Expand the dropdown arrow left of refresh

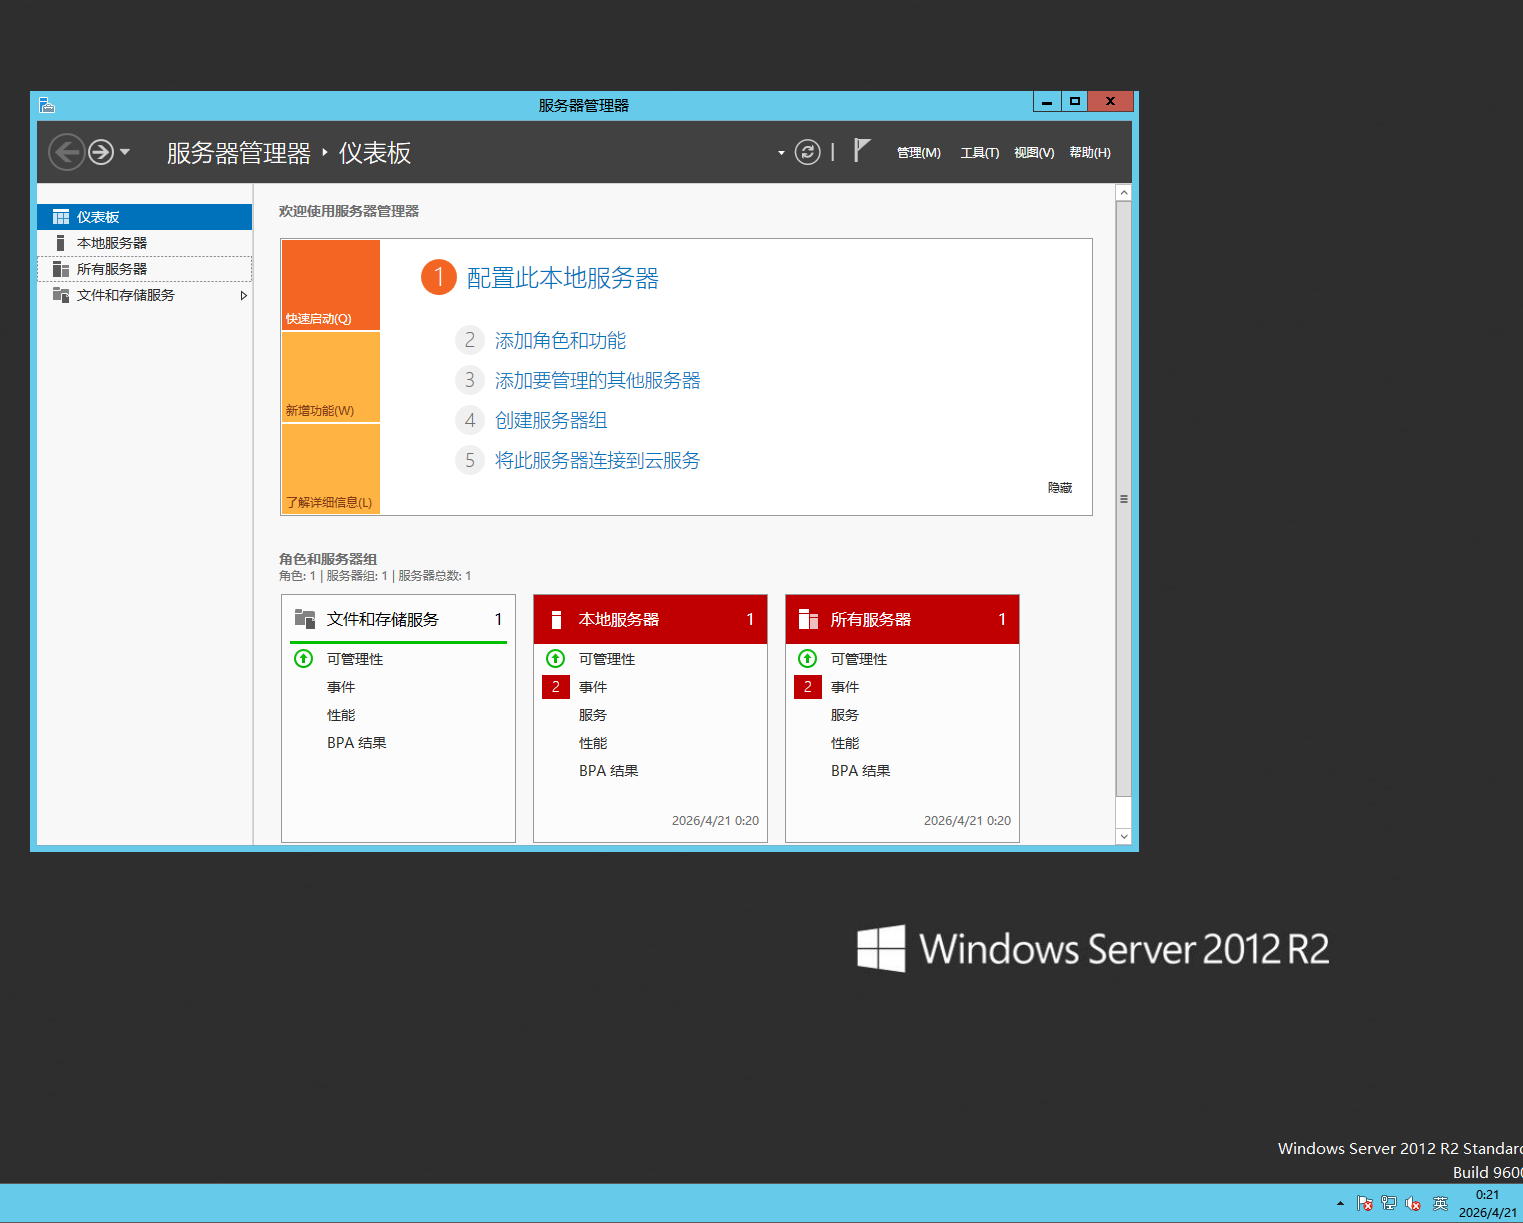coord(781,153)
